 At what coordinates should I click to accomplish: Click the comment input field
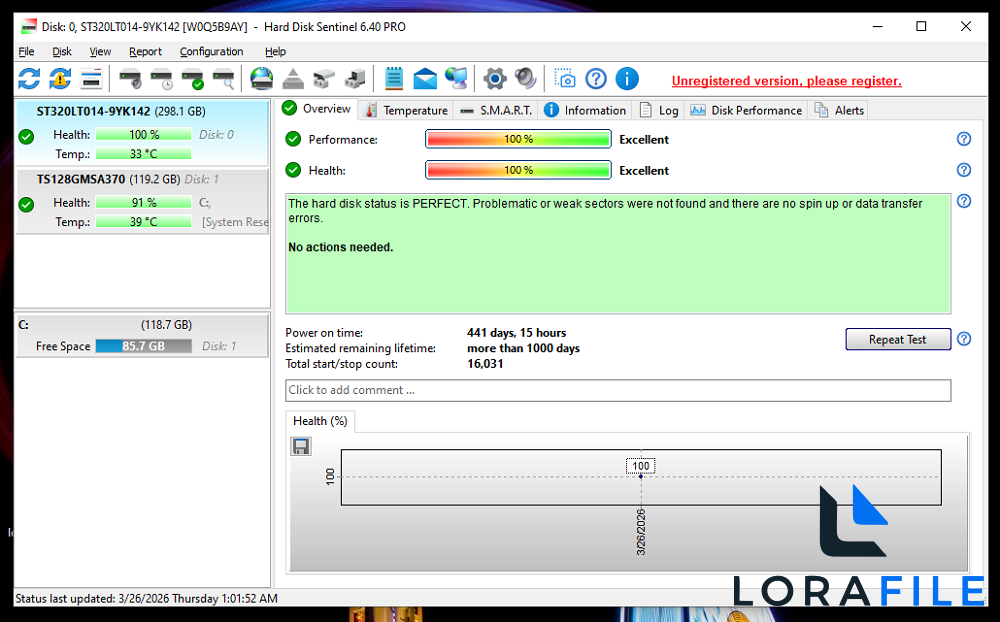point(617,390)
